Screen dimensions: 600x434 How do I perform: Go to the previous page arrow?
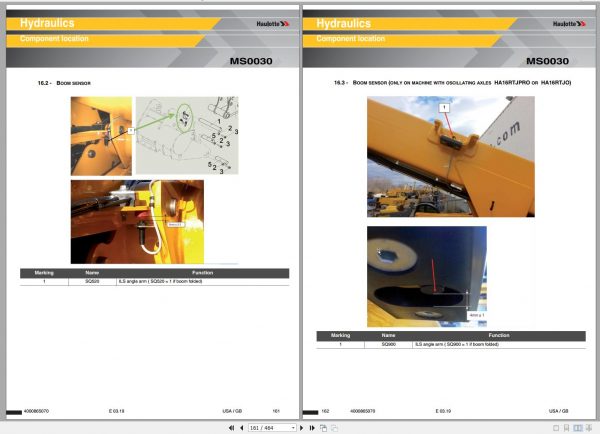coord(241,428)
